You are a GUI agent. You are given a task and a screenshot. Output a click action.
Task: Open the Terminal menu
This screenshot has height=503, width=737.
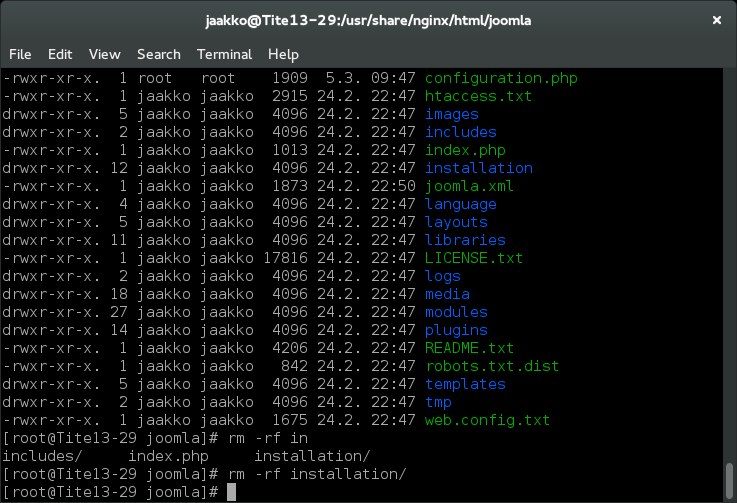[224, 55]
